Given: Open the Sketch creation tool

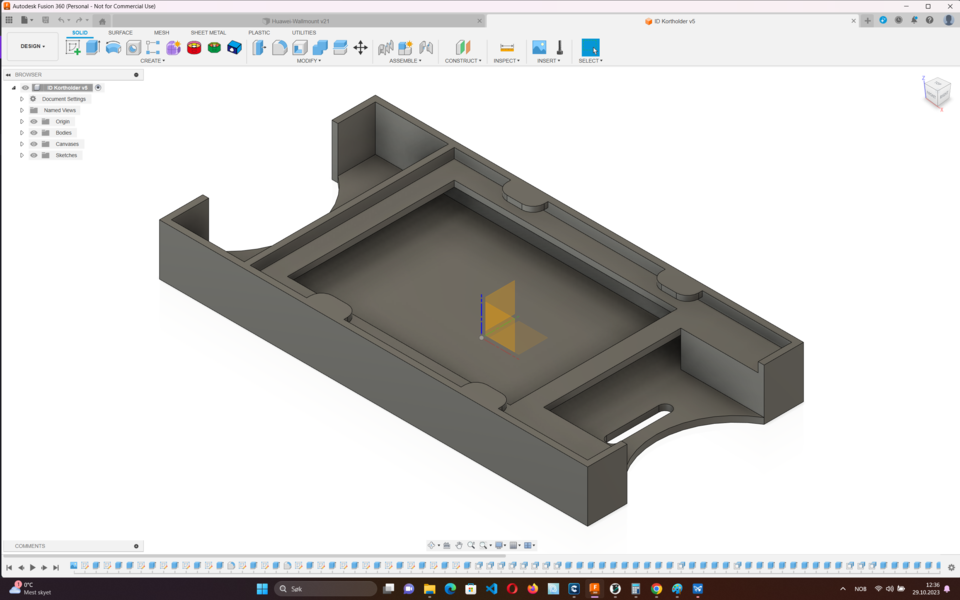Looking at the screenshot, I should [x=72, y=46].
